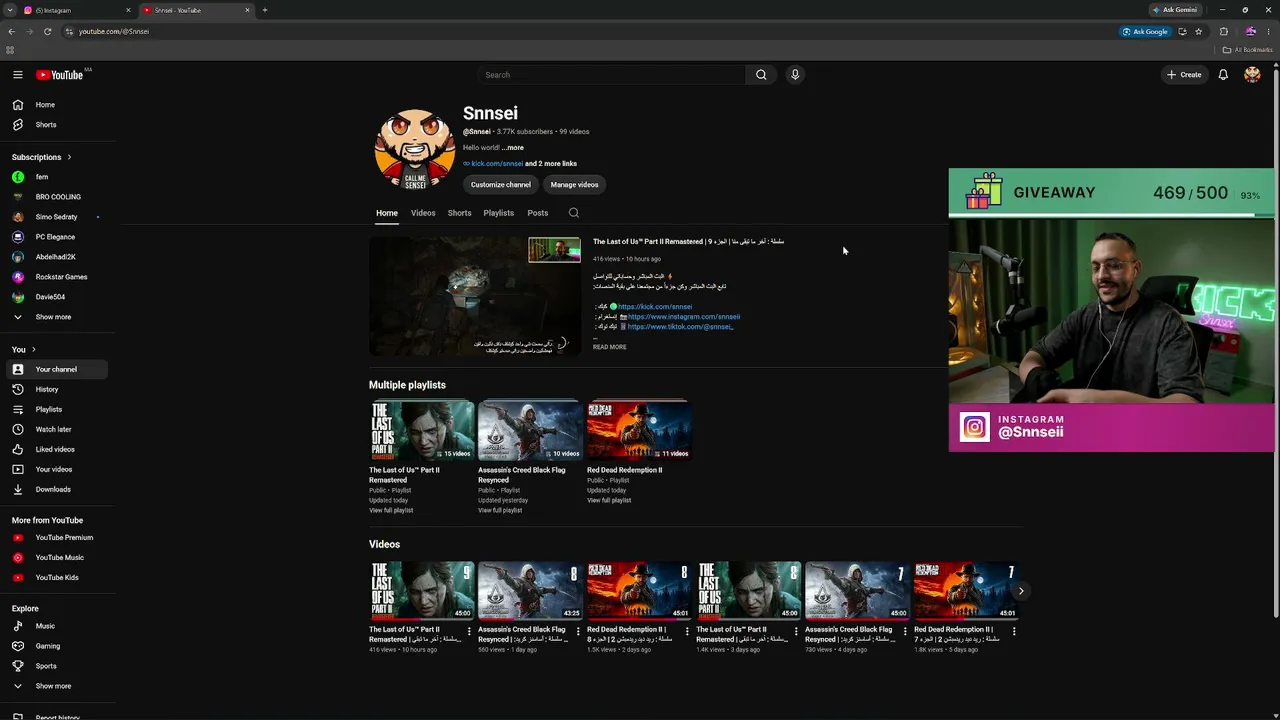Open the notifications bell
This screenshot has width=1280, height=720.
(x=1223, y=75)
